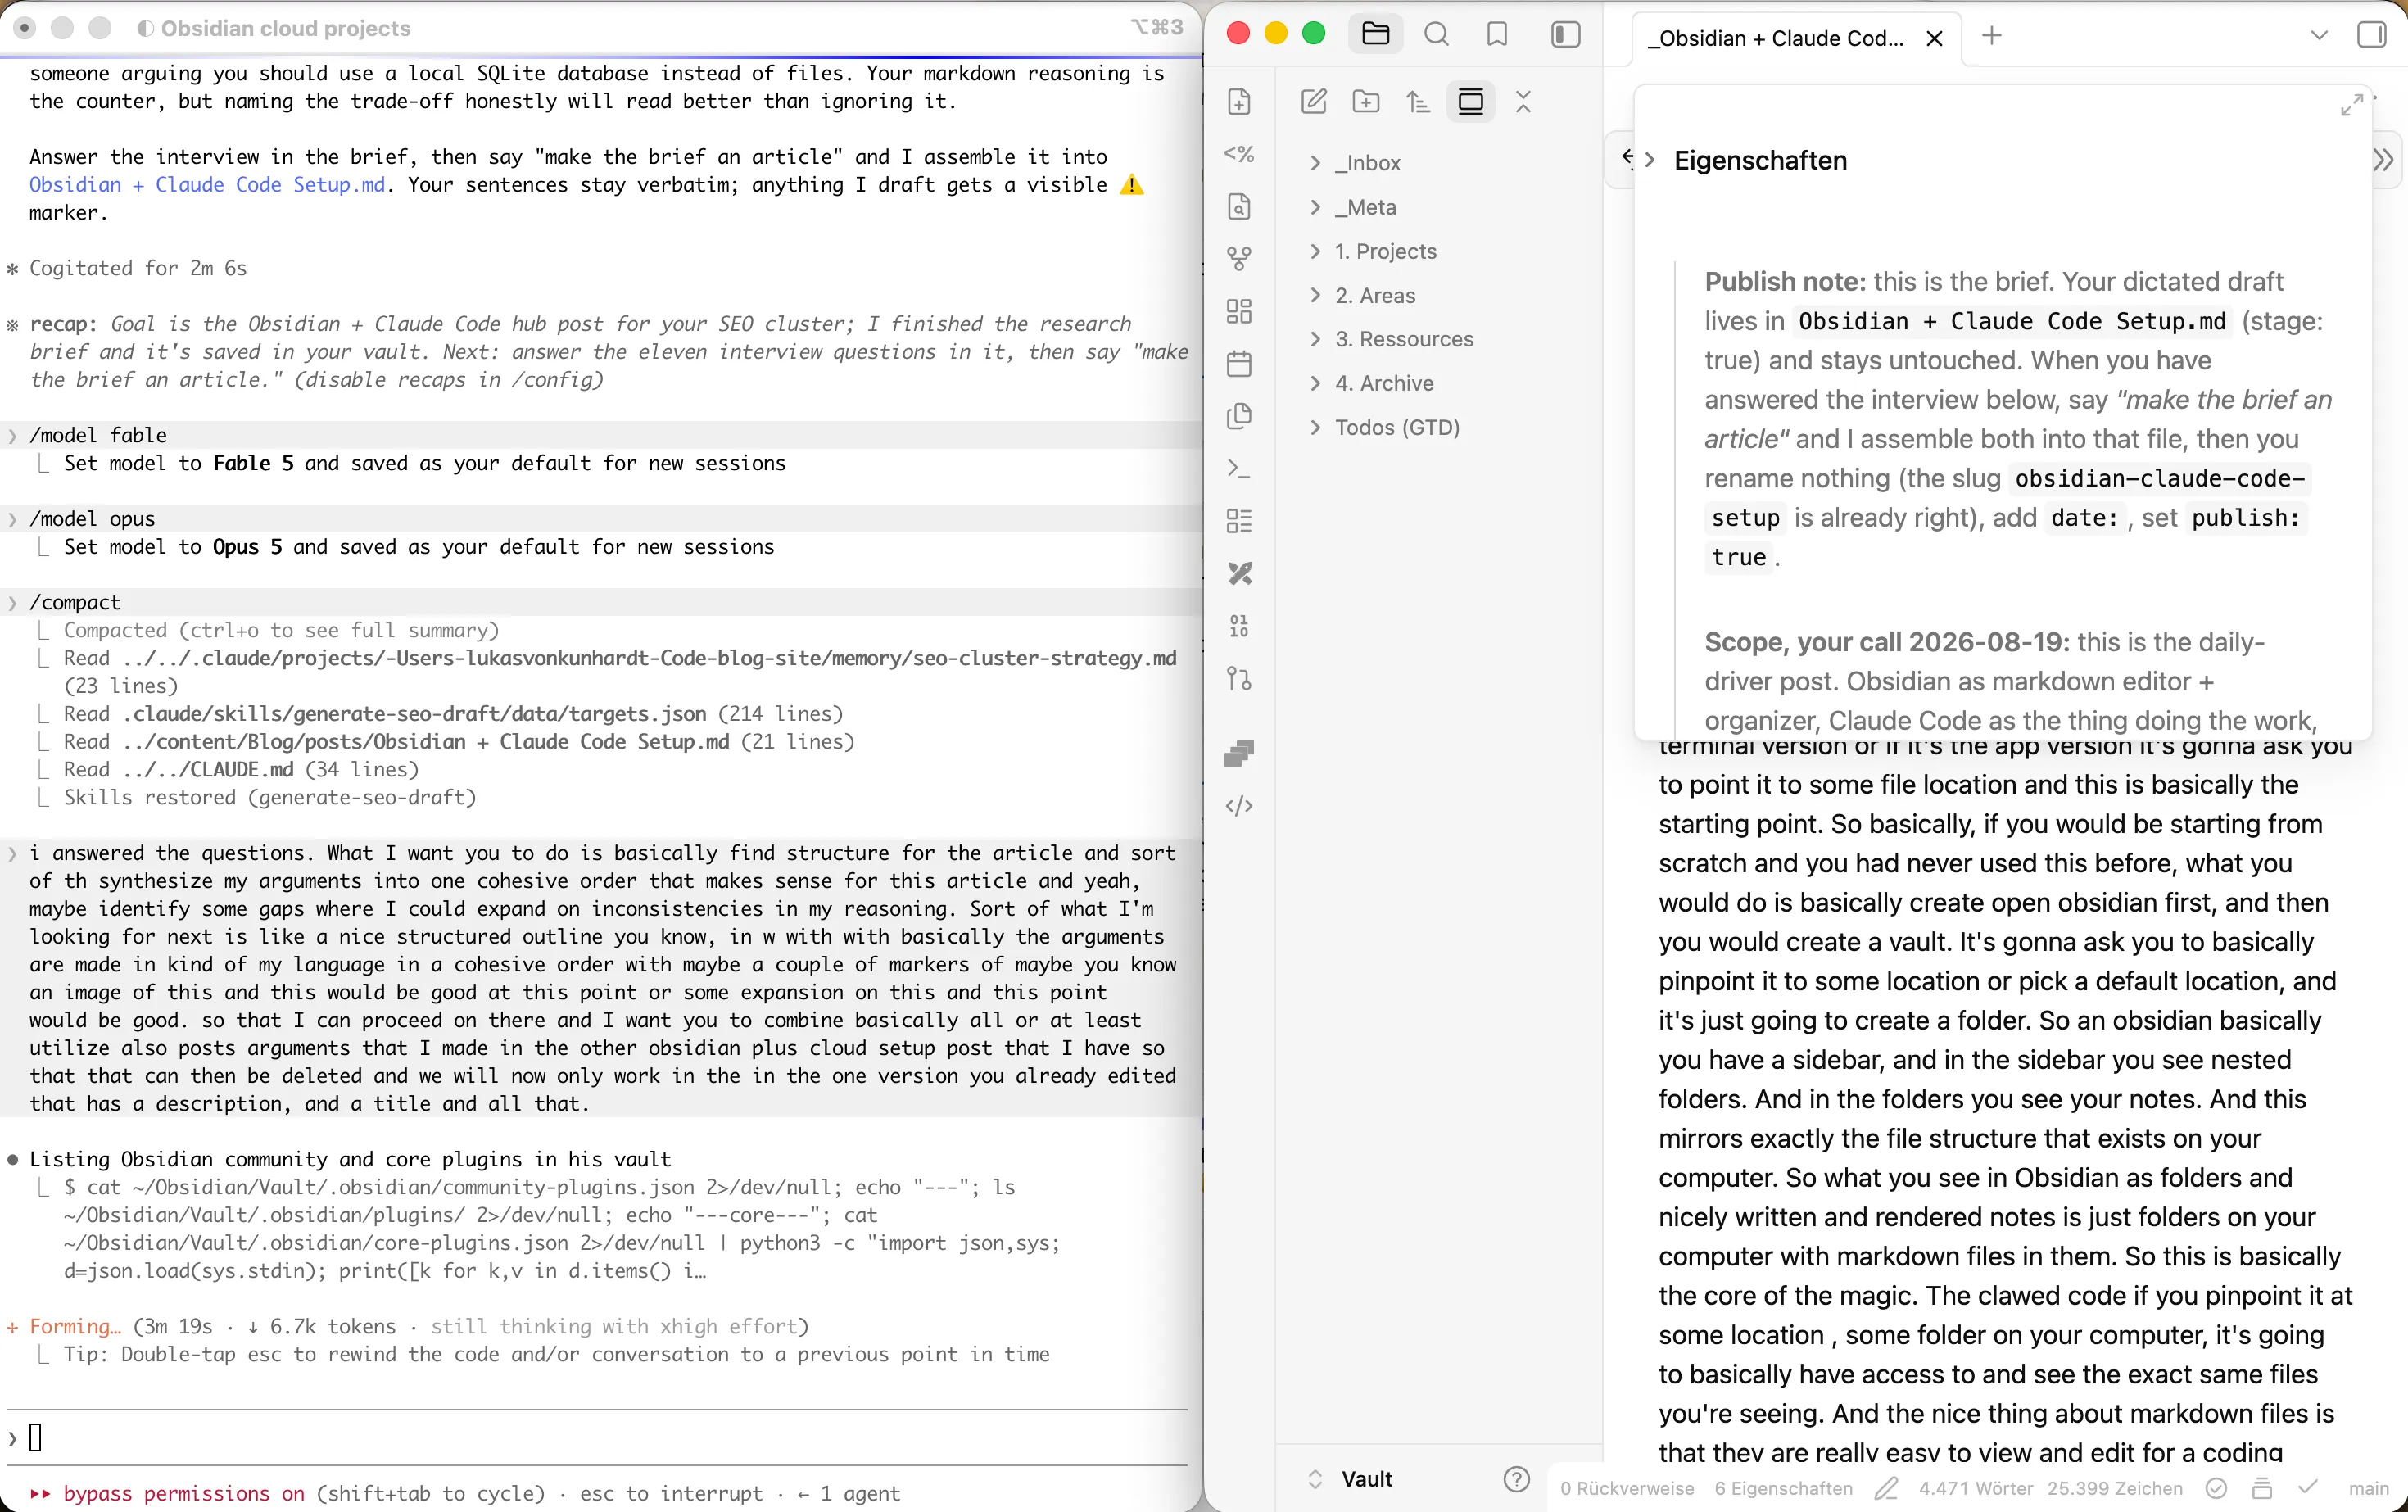
Task: Click the circled checkmark status icon
Action: click(x=2216, y=1489)
